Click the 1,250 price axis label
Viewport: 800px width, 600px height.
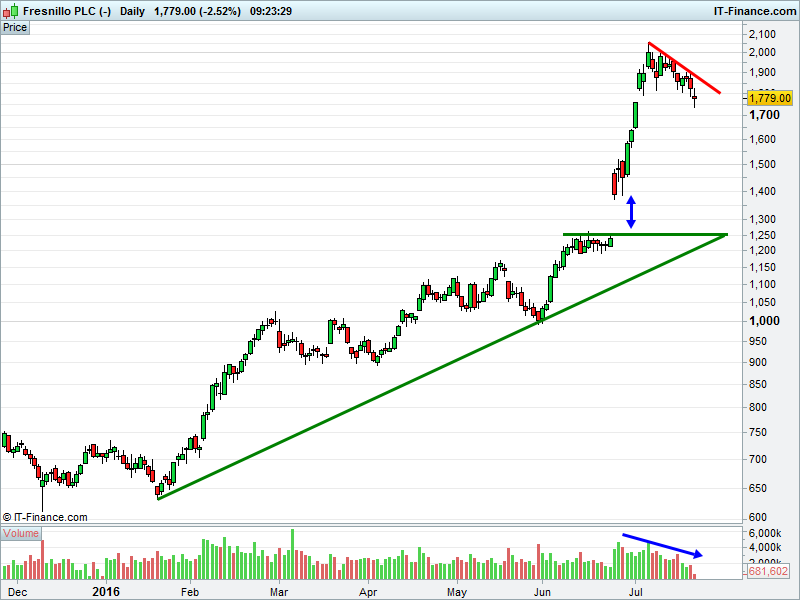762,235
